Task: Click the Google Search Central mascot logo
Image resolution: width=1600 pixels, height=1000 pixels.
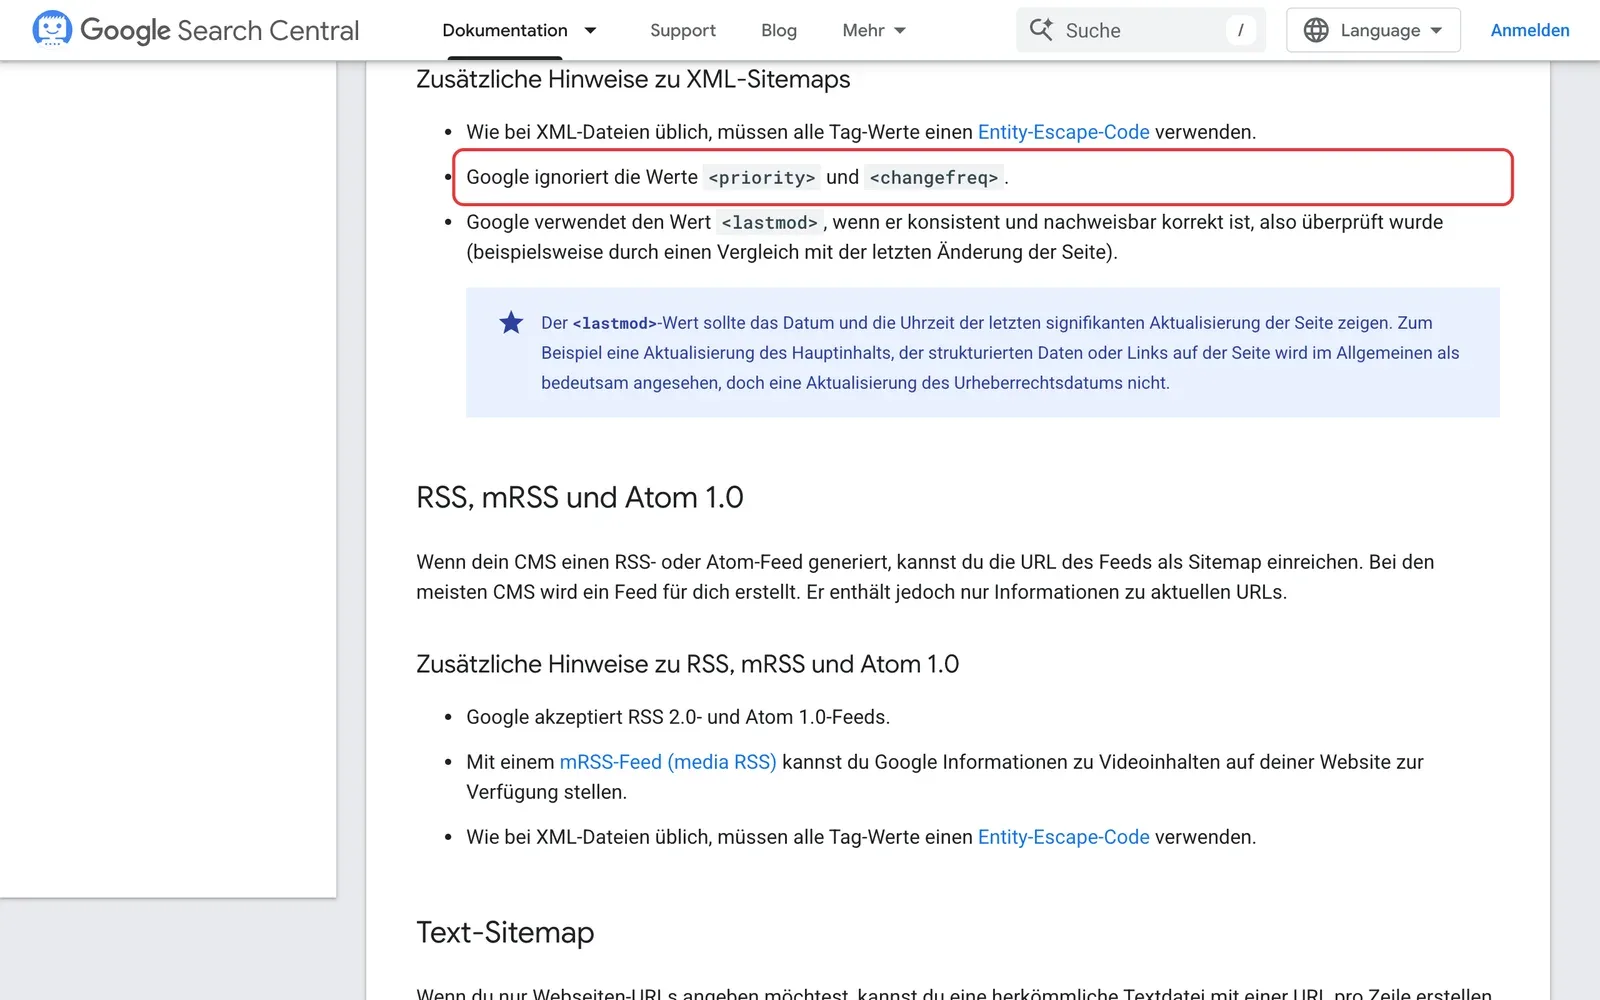Action: (52, 29)
